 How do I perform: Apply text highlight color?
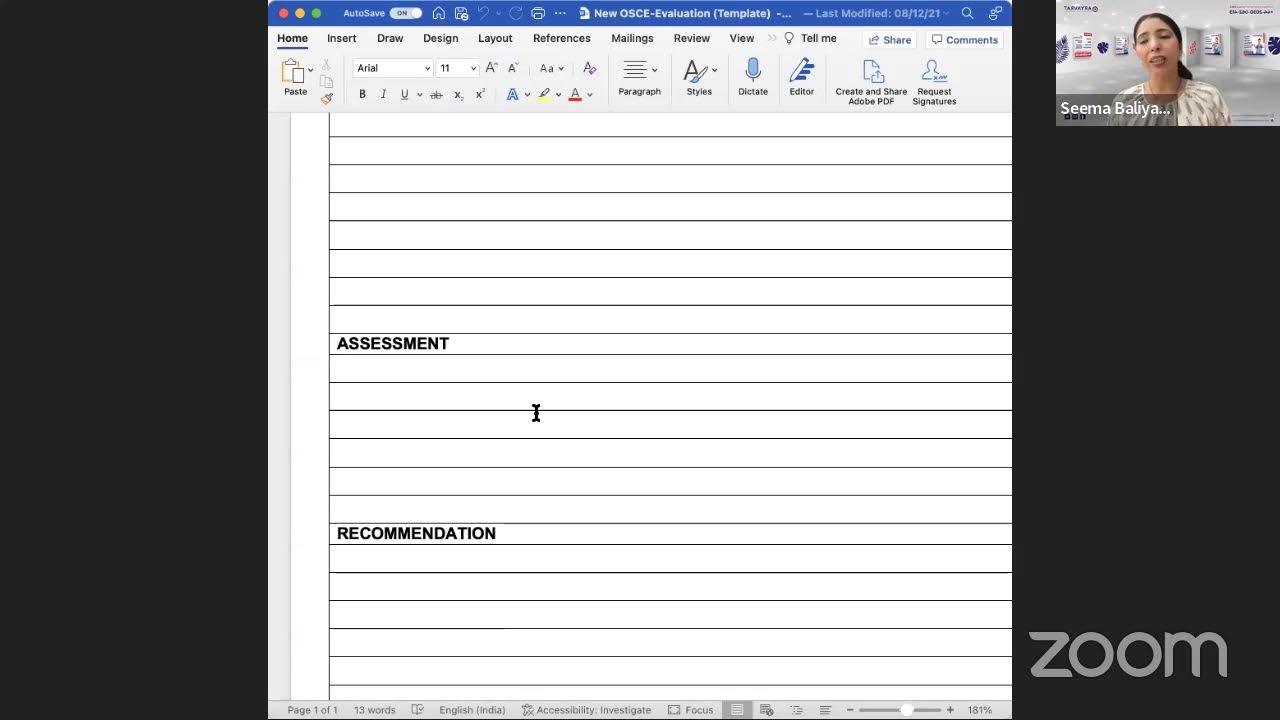coord(544,95)
